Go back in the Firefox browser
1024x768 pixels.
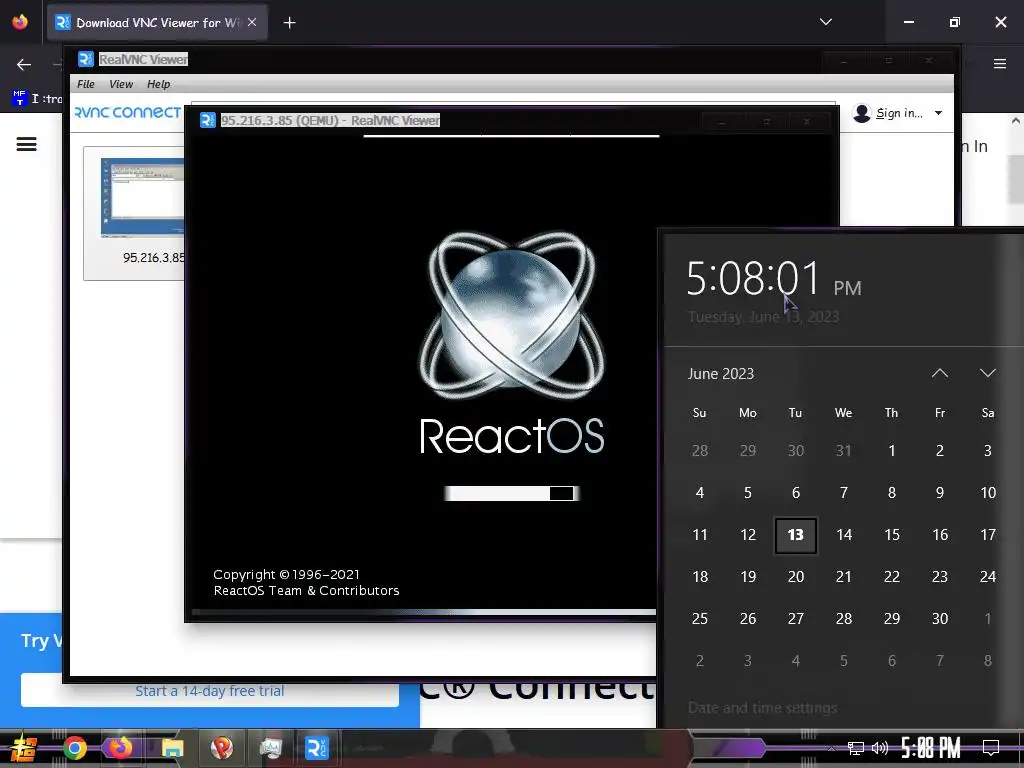click(x=24, y=64)
